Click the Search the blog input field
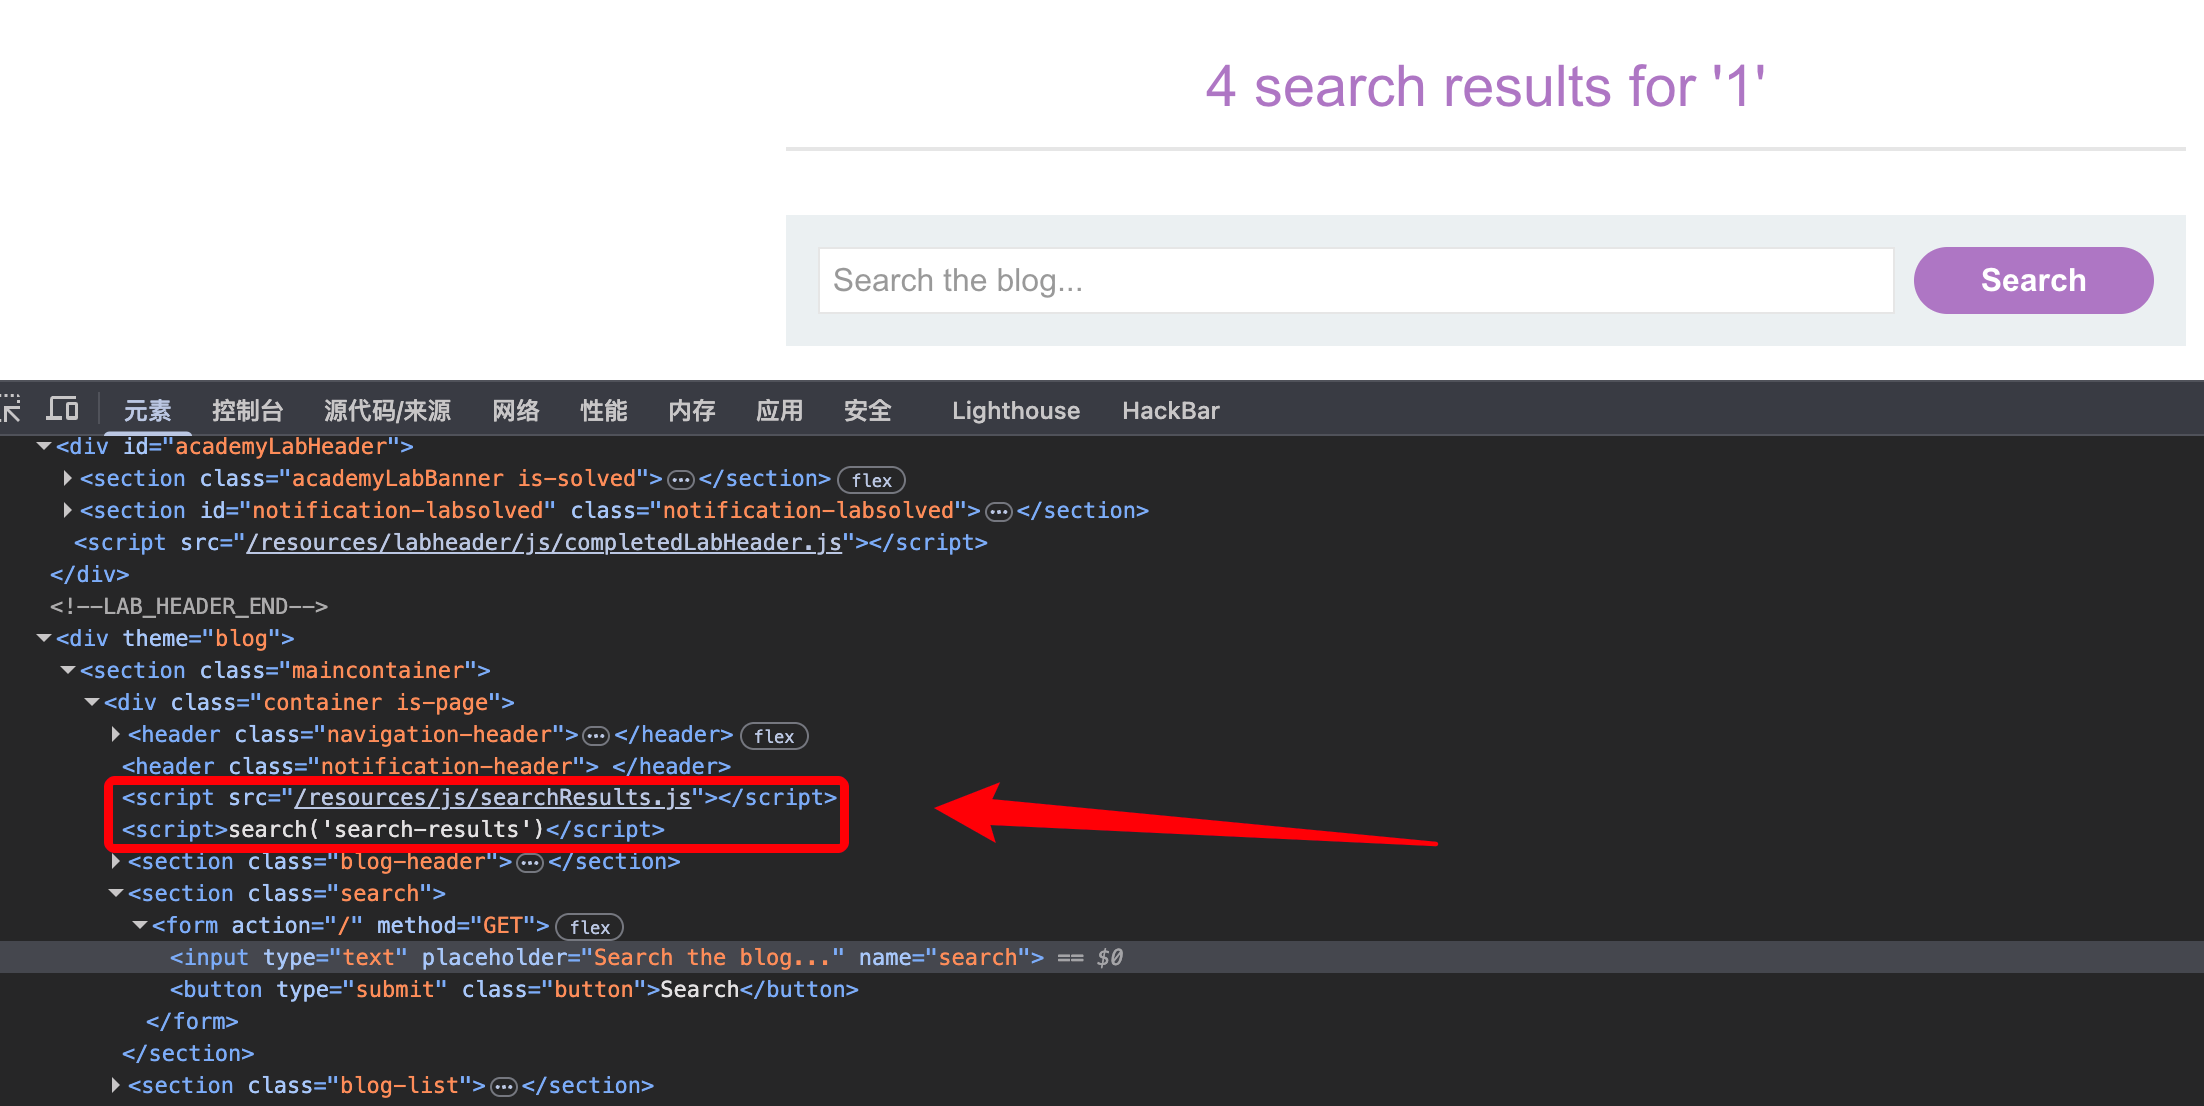 [1355, 280]
